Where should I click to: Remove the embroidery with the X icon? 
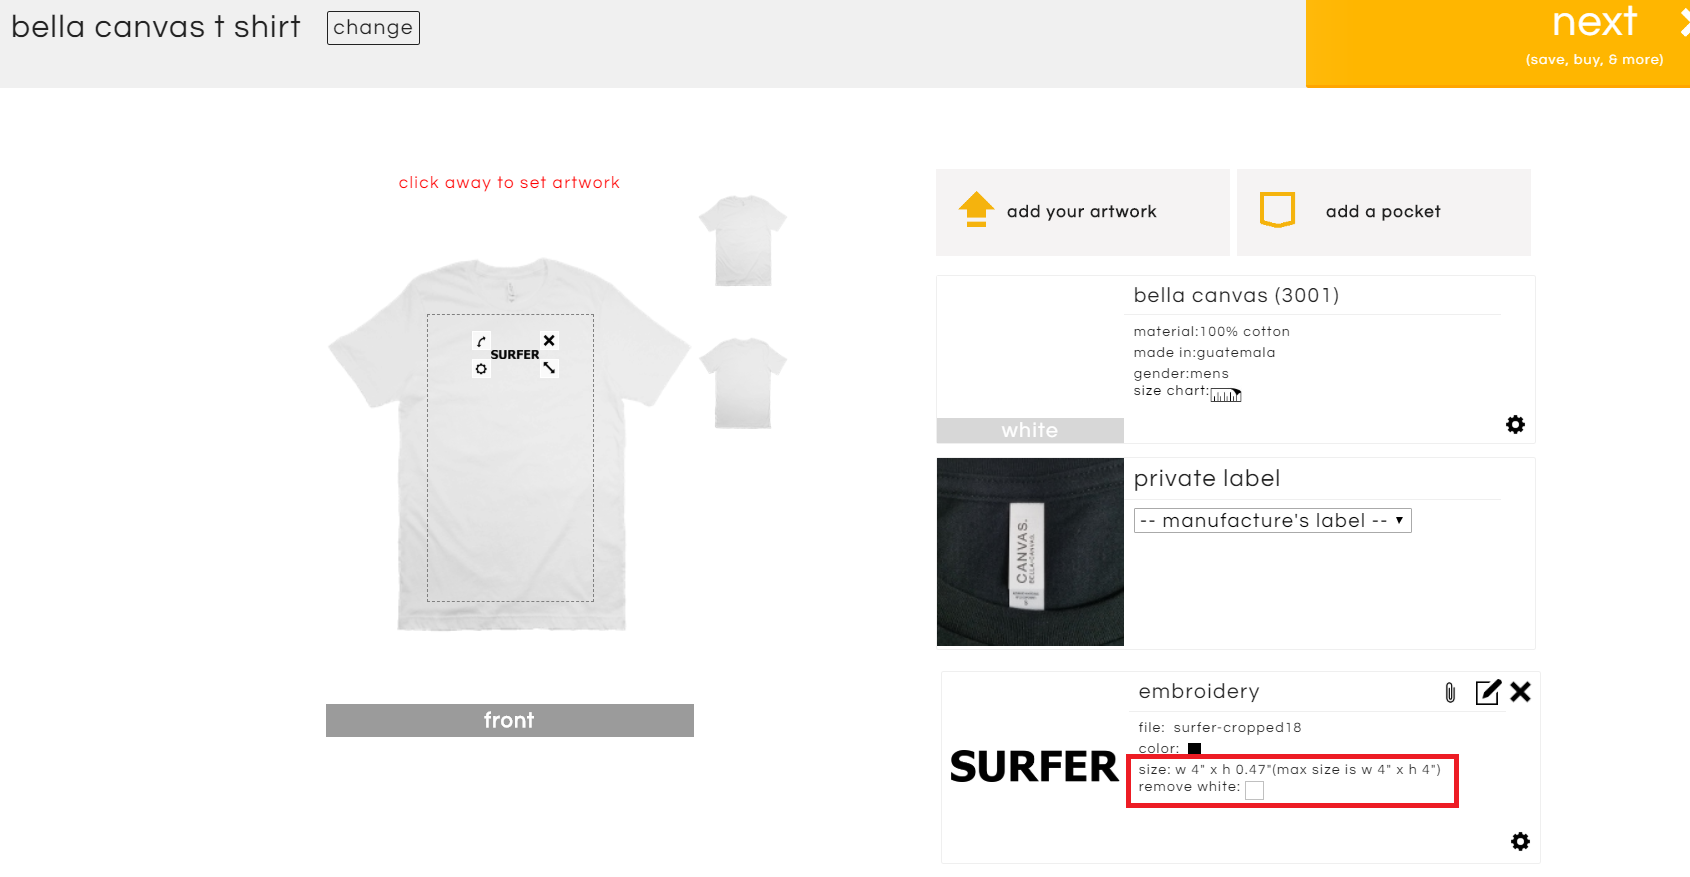coord(1521,691)
